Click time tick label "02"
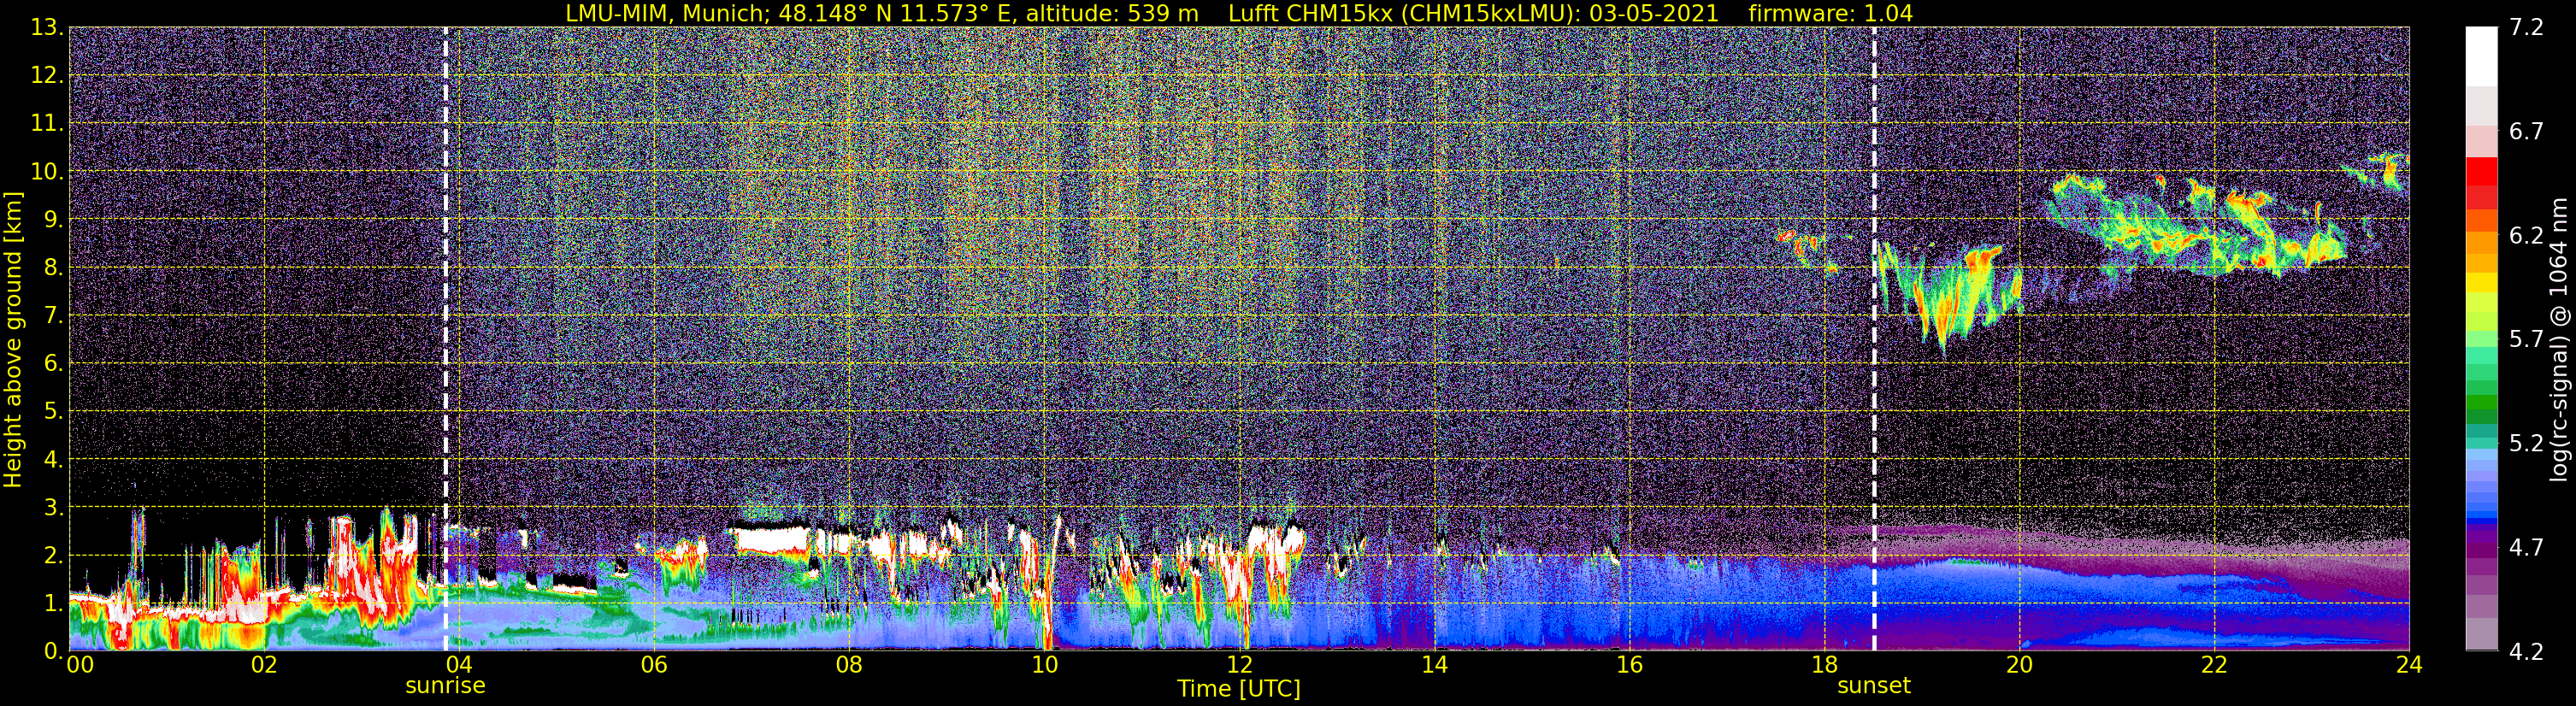Image resolution: width=2576 pixels, height=706 pixels. [264, 665]
